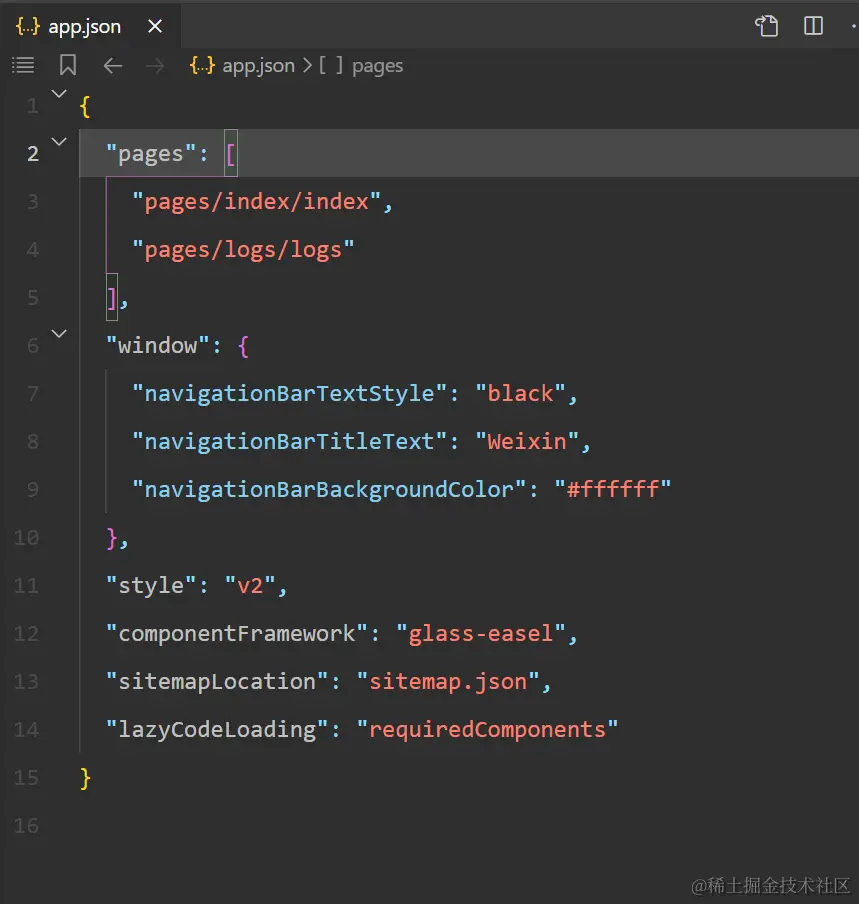The image size is (859, 904).
Task: Click the "sitemap.json" value
Action: tap(448, 682)
